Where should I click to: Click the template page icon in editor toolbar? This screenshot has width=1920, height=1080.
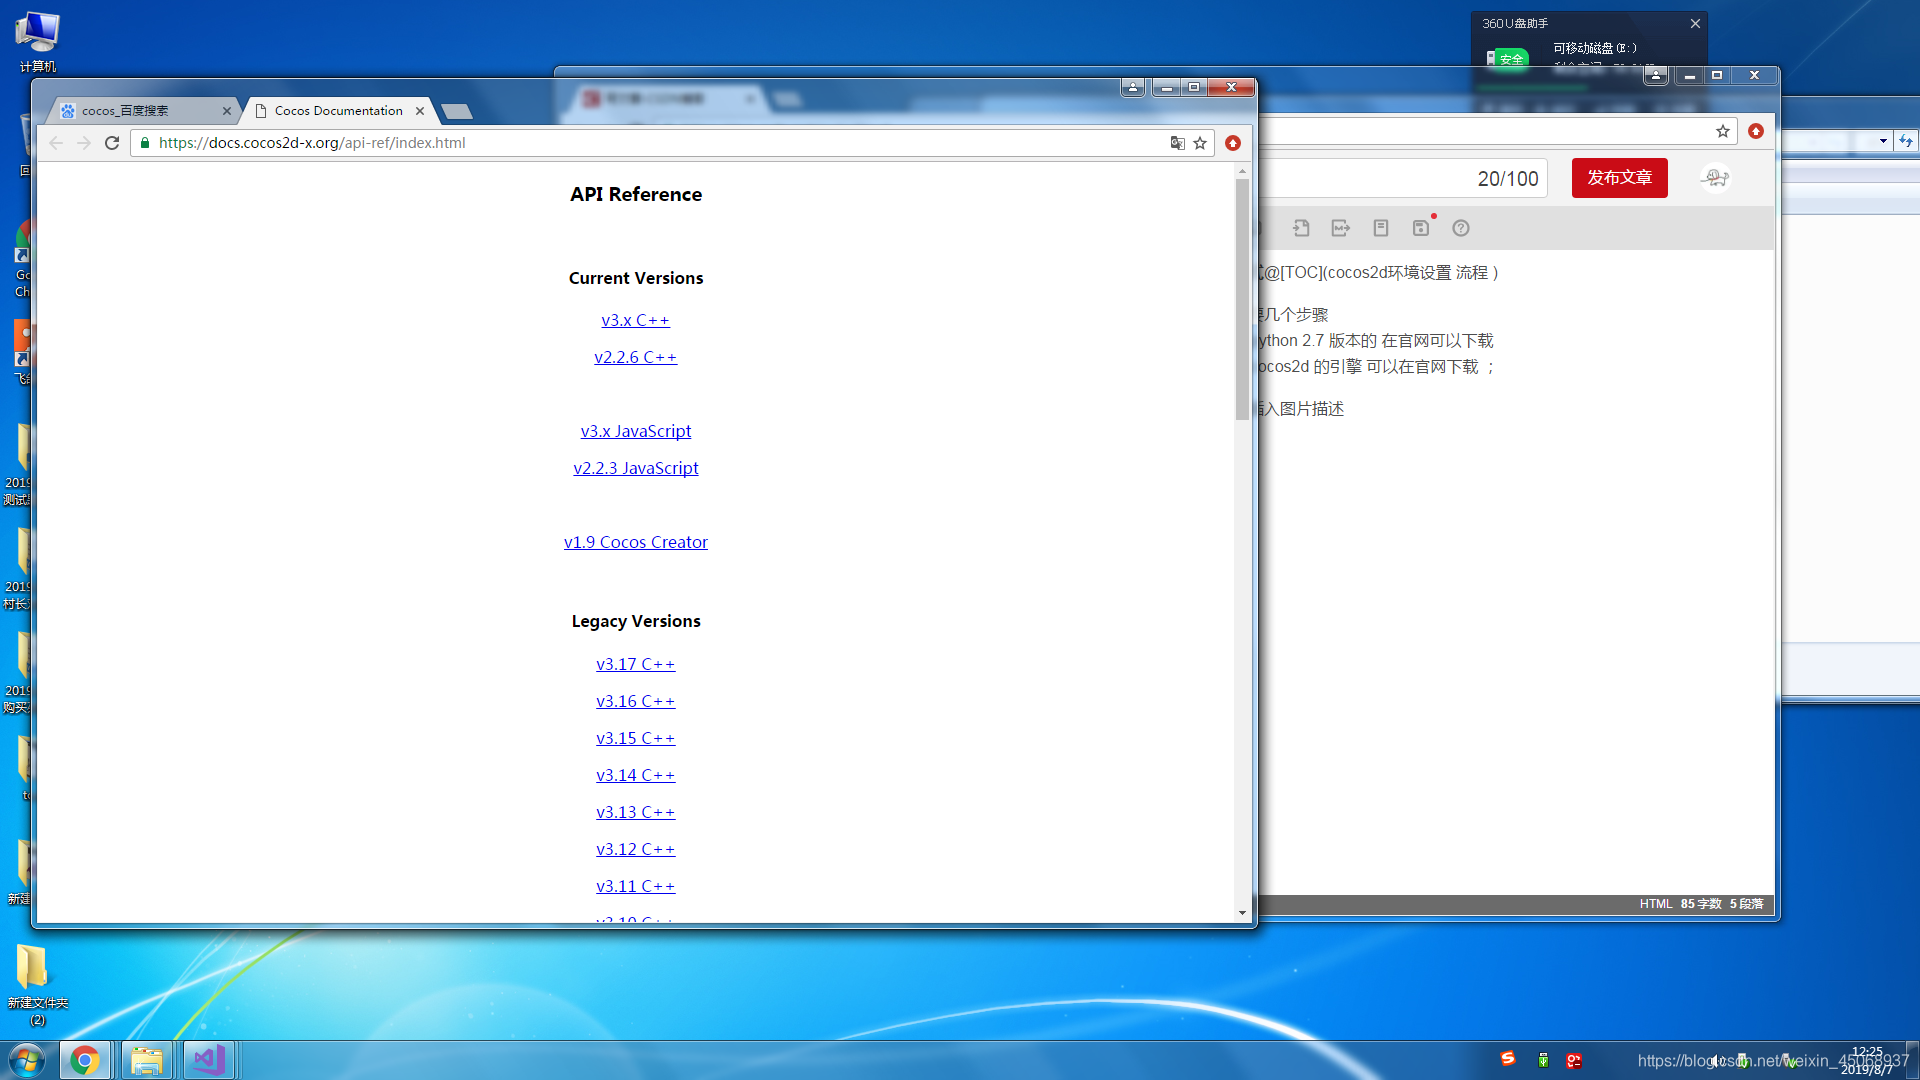point(1381,228)
